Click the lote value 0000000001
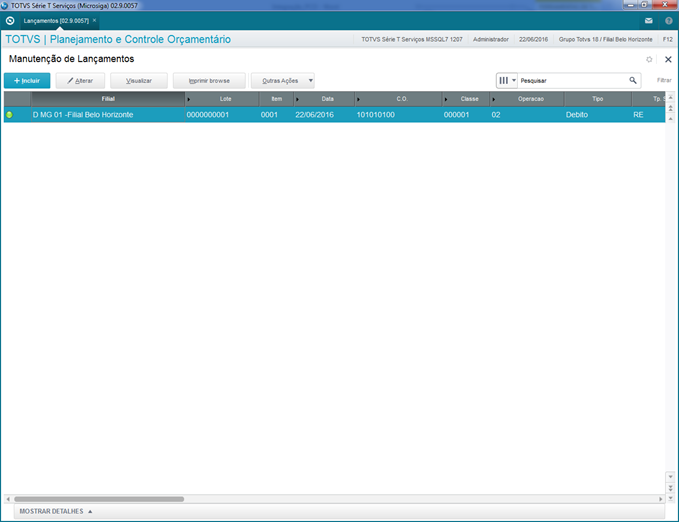Viewport: 679px width, 522px height. click(x=207, y=115)
